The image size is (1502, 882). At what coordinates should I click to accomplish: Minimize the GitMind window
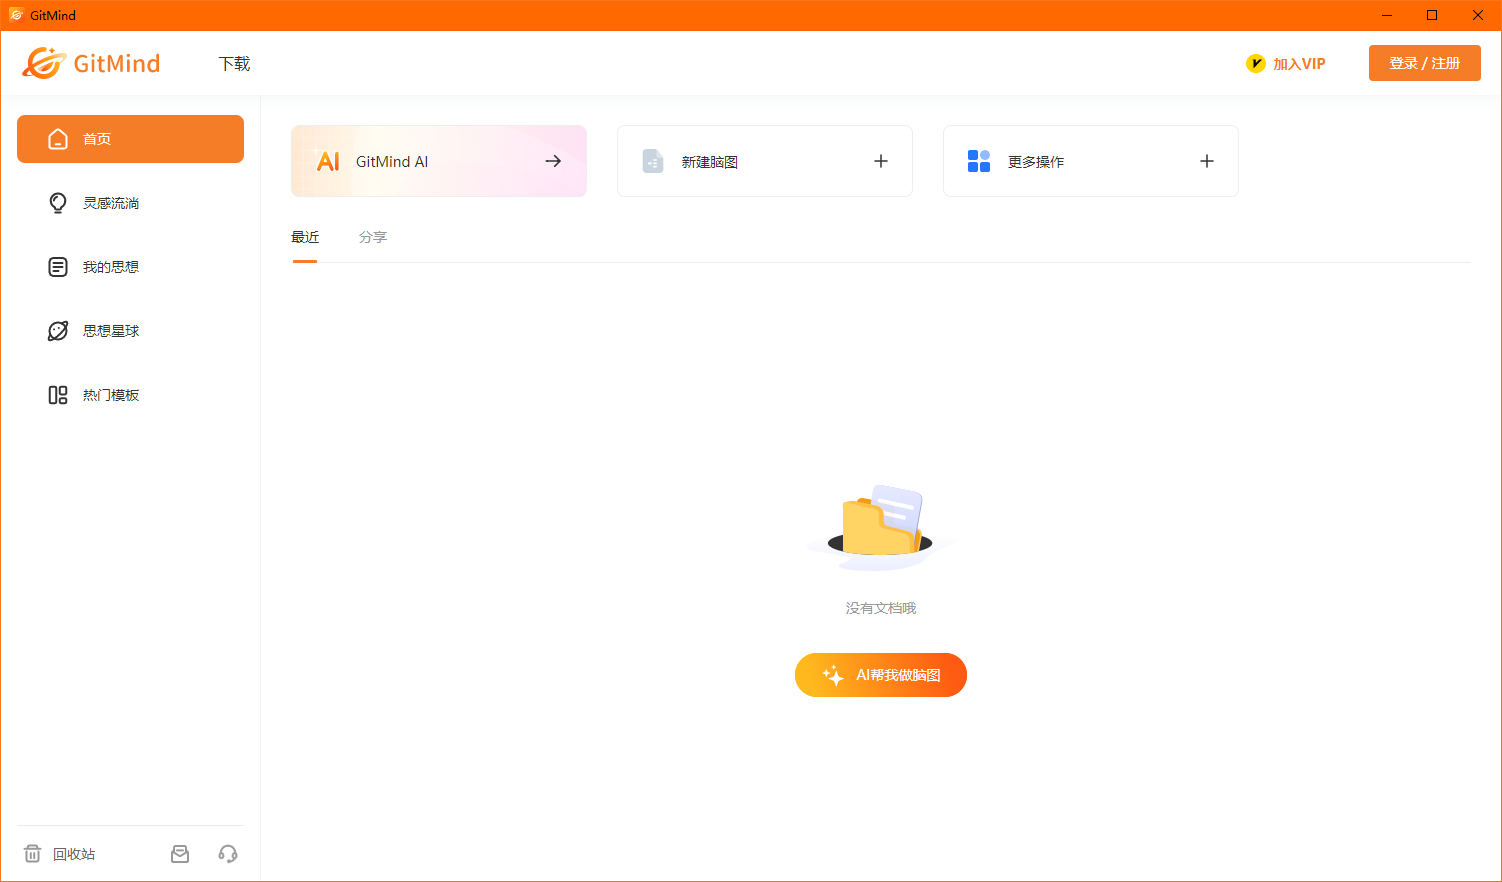(x=1386, y=15)
